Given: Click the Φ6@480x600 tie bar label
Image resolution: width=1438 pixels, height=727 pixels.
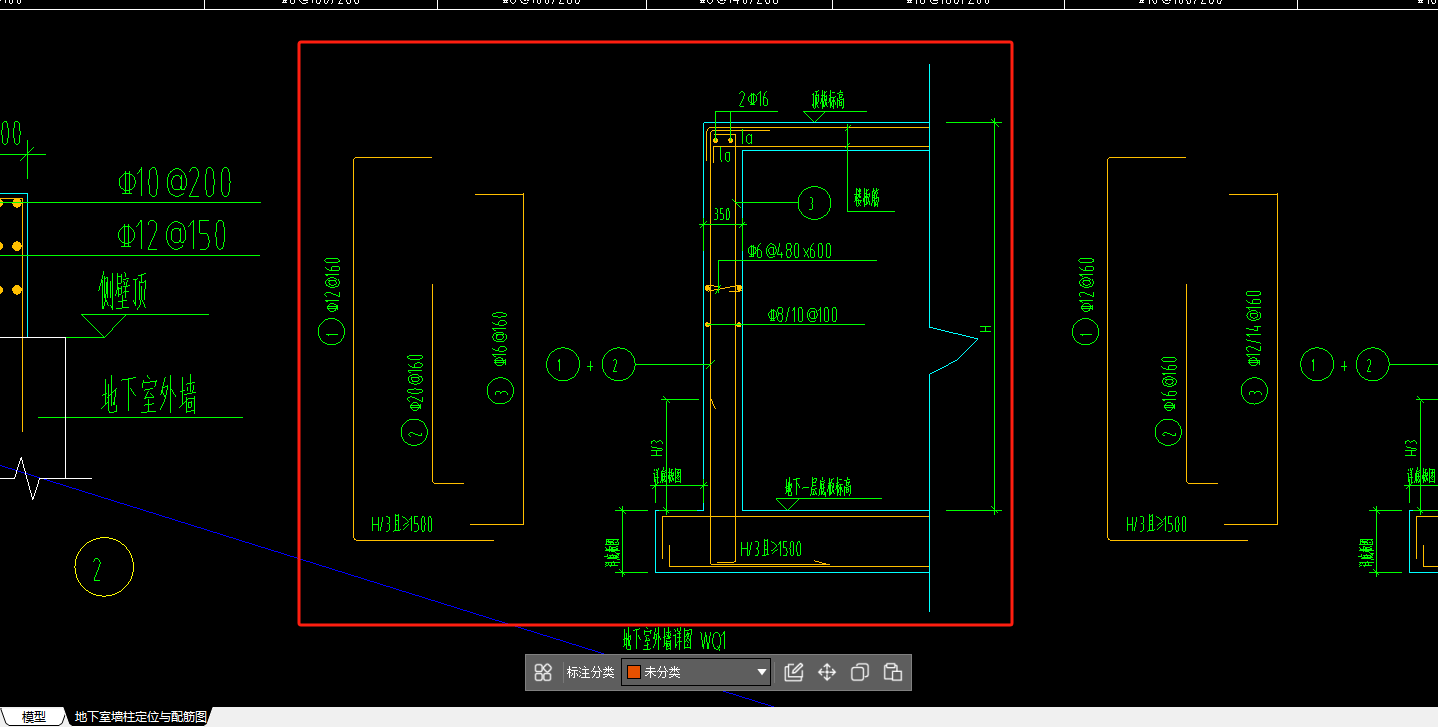Looking at the screenshot, I should coord(790,251).
